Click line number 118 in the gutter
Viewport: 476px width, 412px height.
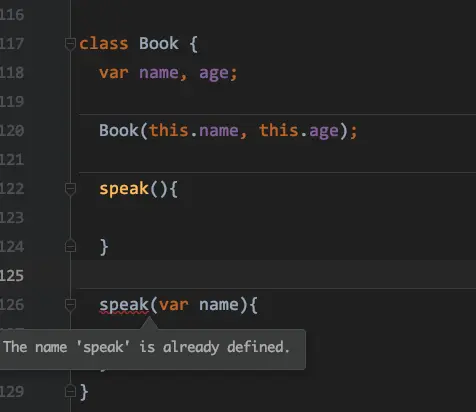[12, 73]
